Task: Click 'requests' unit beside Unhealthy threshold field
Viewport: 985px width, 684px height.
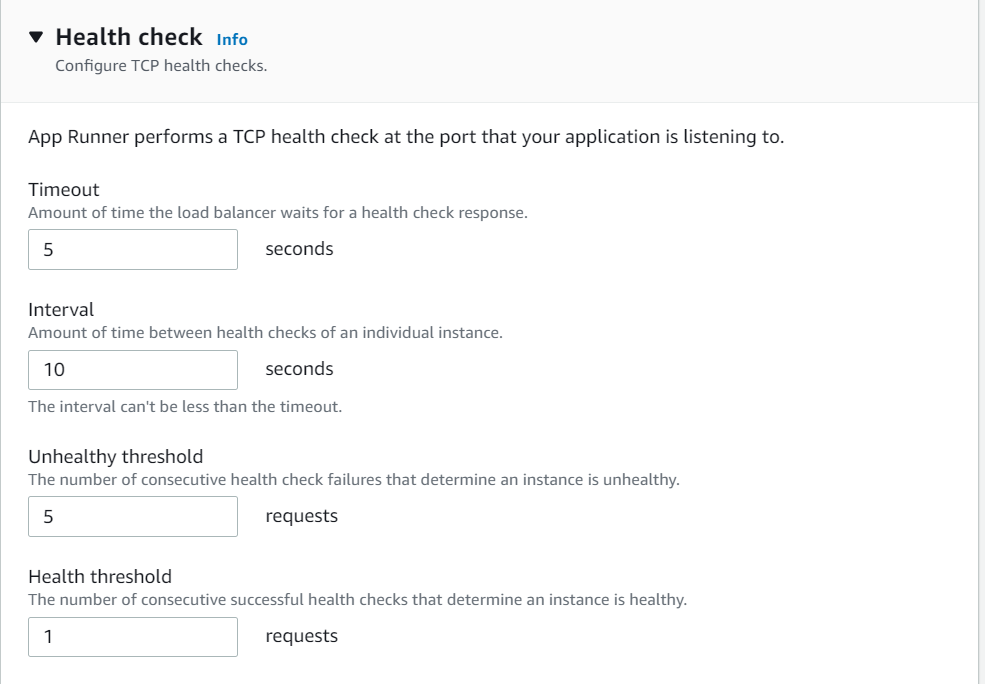Action: (301, 516)
